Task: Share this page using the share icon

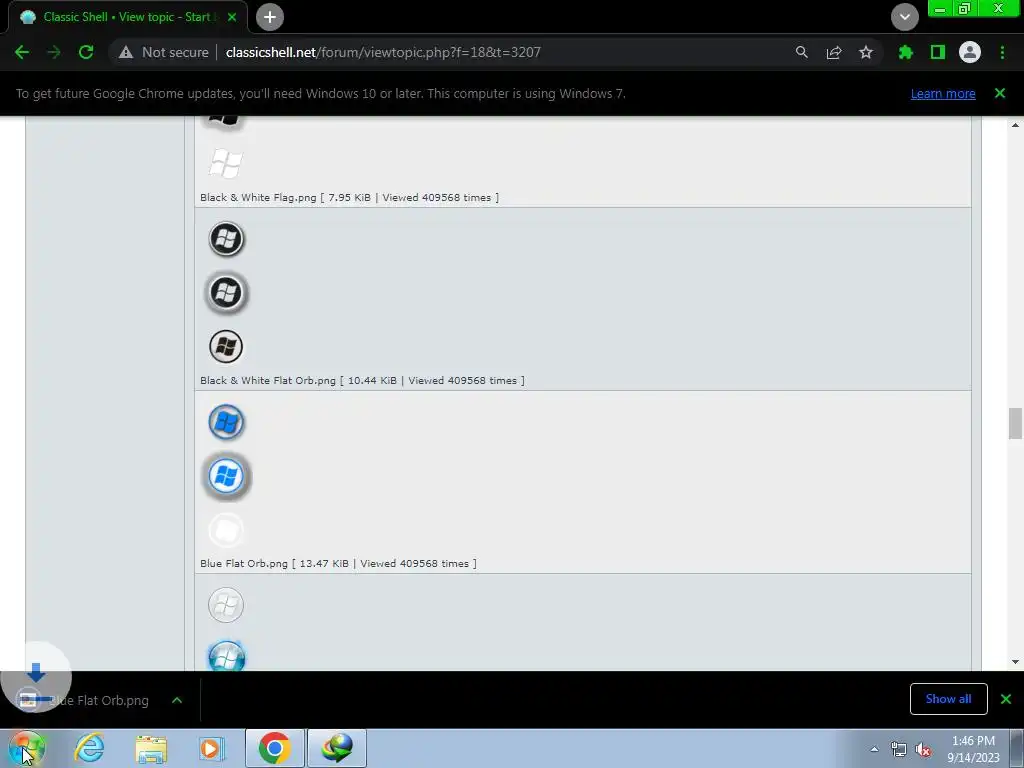Action: click(x=833, y=52)
